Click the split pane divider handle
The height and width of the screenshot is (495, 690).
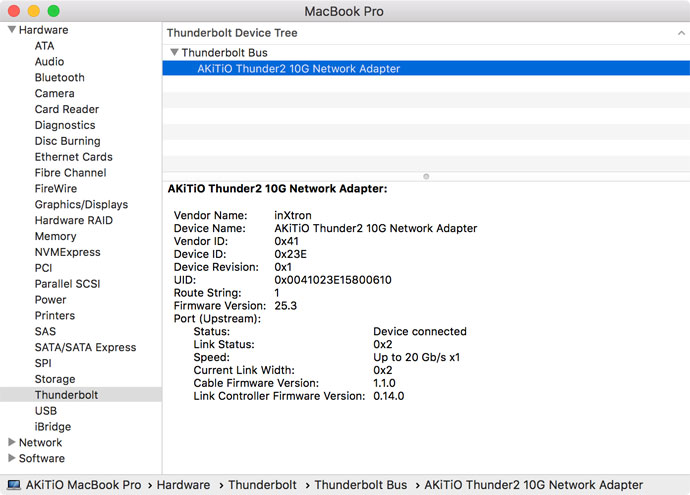tap(426, 176)
